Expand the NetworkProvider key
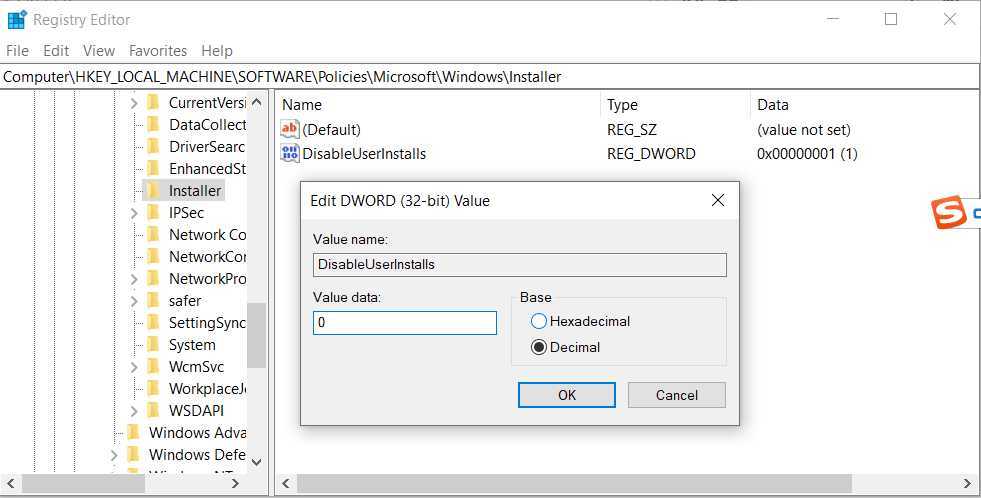 (134, 279)
